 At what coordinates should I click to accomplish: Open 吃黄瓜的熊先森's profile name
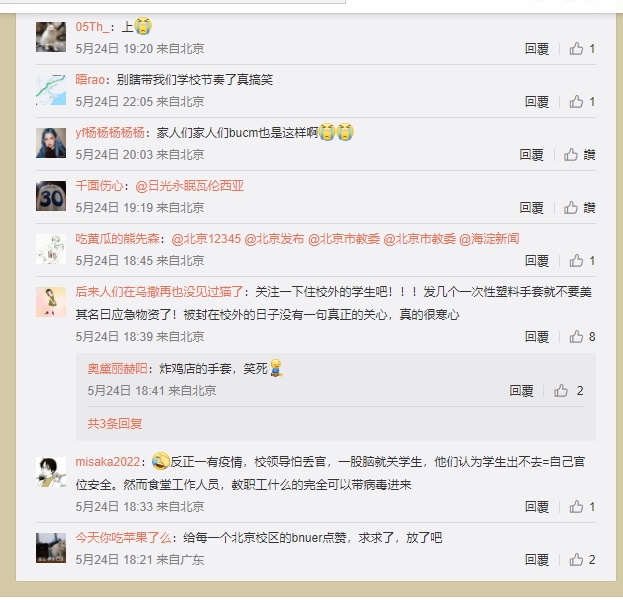[117, 239]
